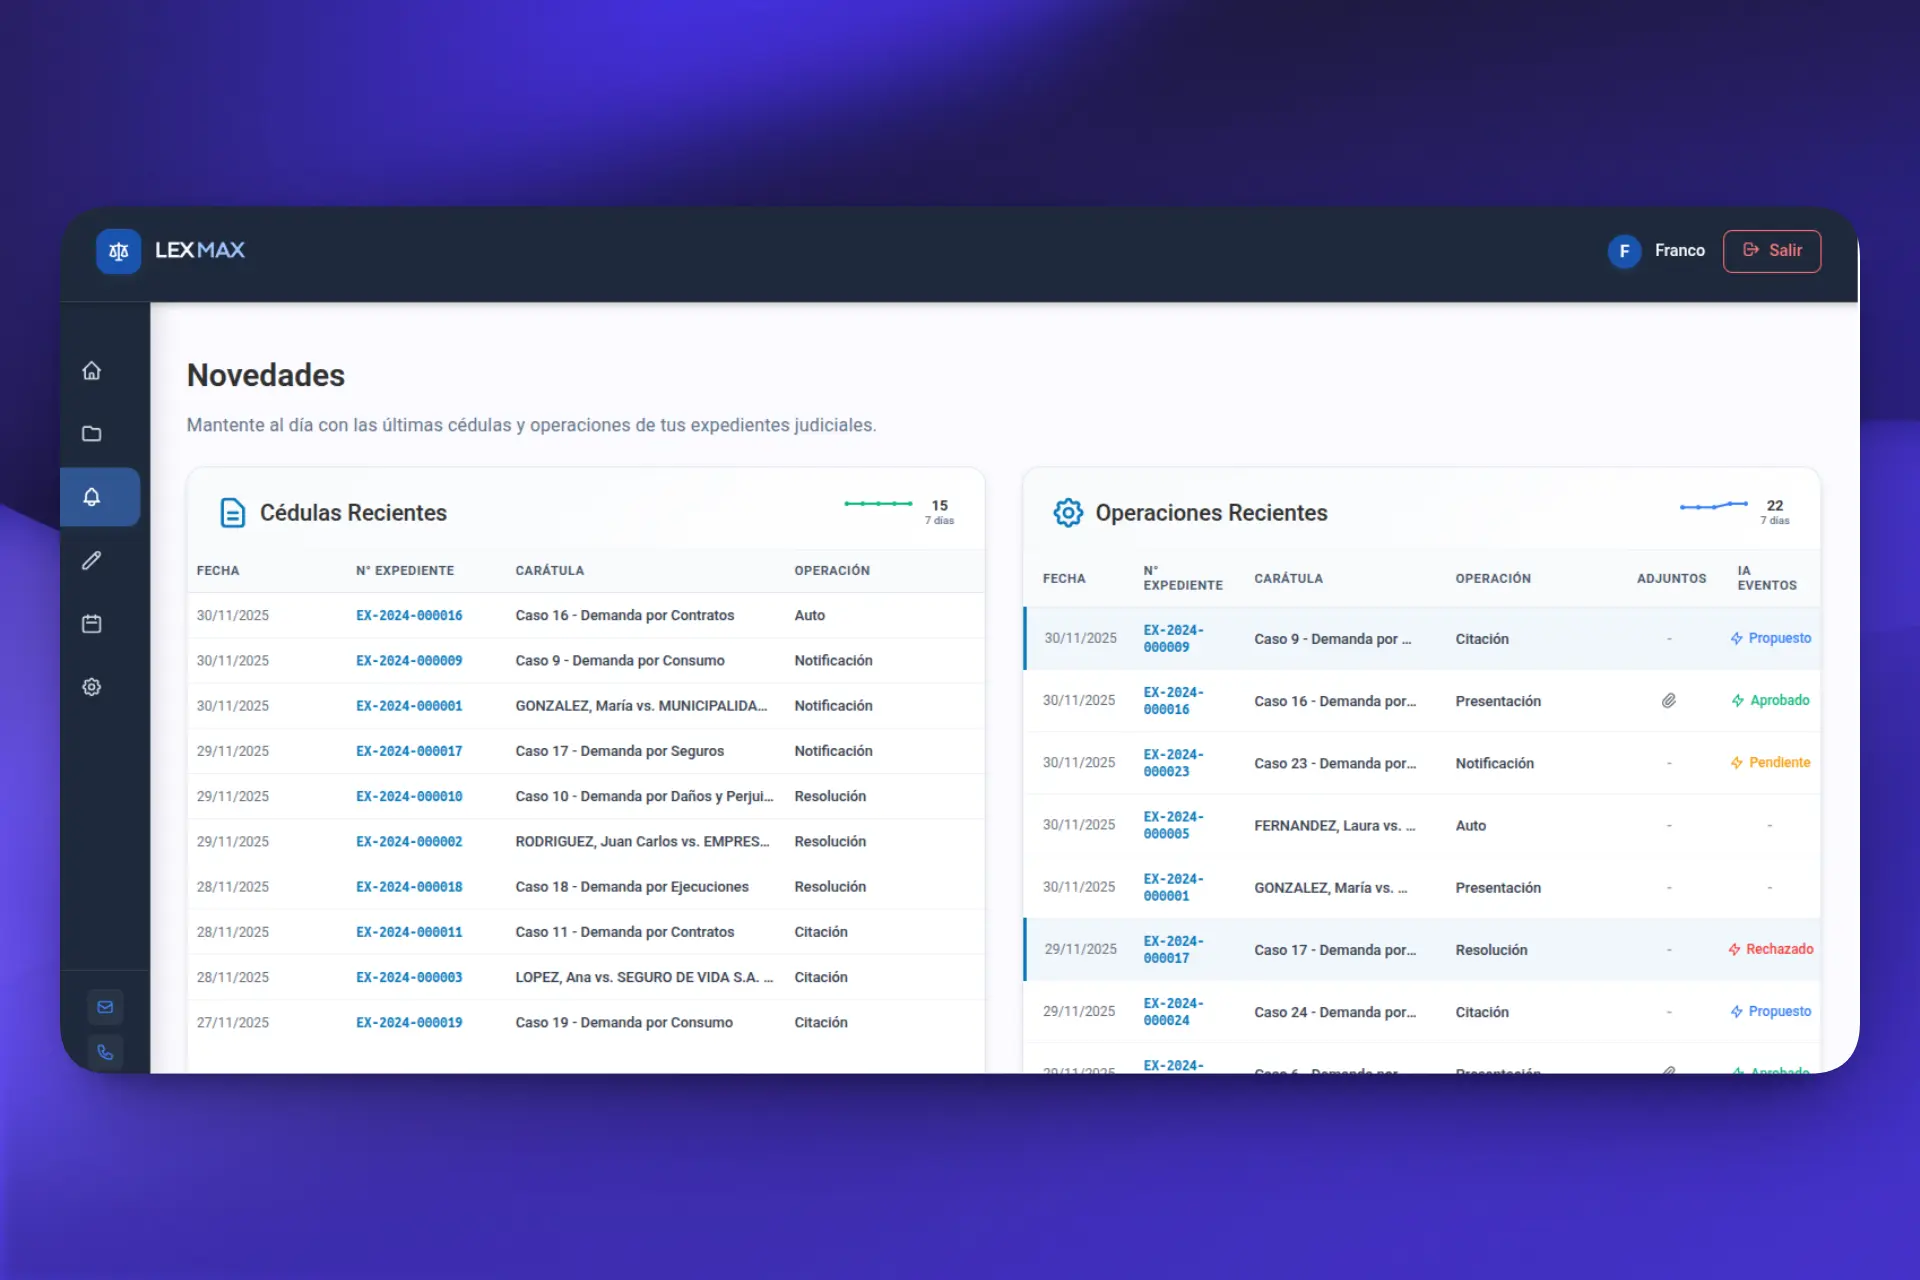1920x1280 pixels.
Task: Open EX-2024-000005 in Operaciones Recientes
Action: pos(1174,825)
